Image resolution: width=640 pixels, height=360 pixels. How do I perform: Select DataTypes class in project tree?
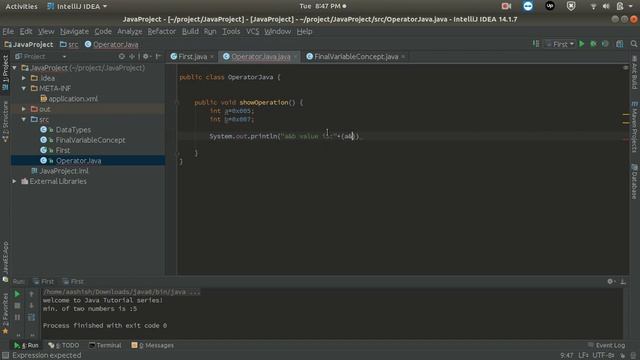click(73, 130)
